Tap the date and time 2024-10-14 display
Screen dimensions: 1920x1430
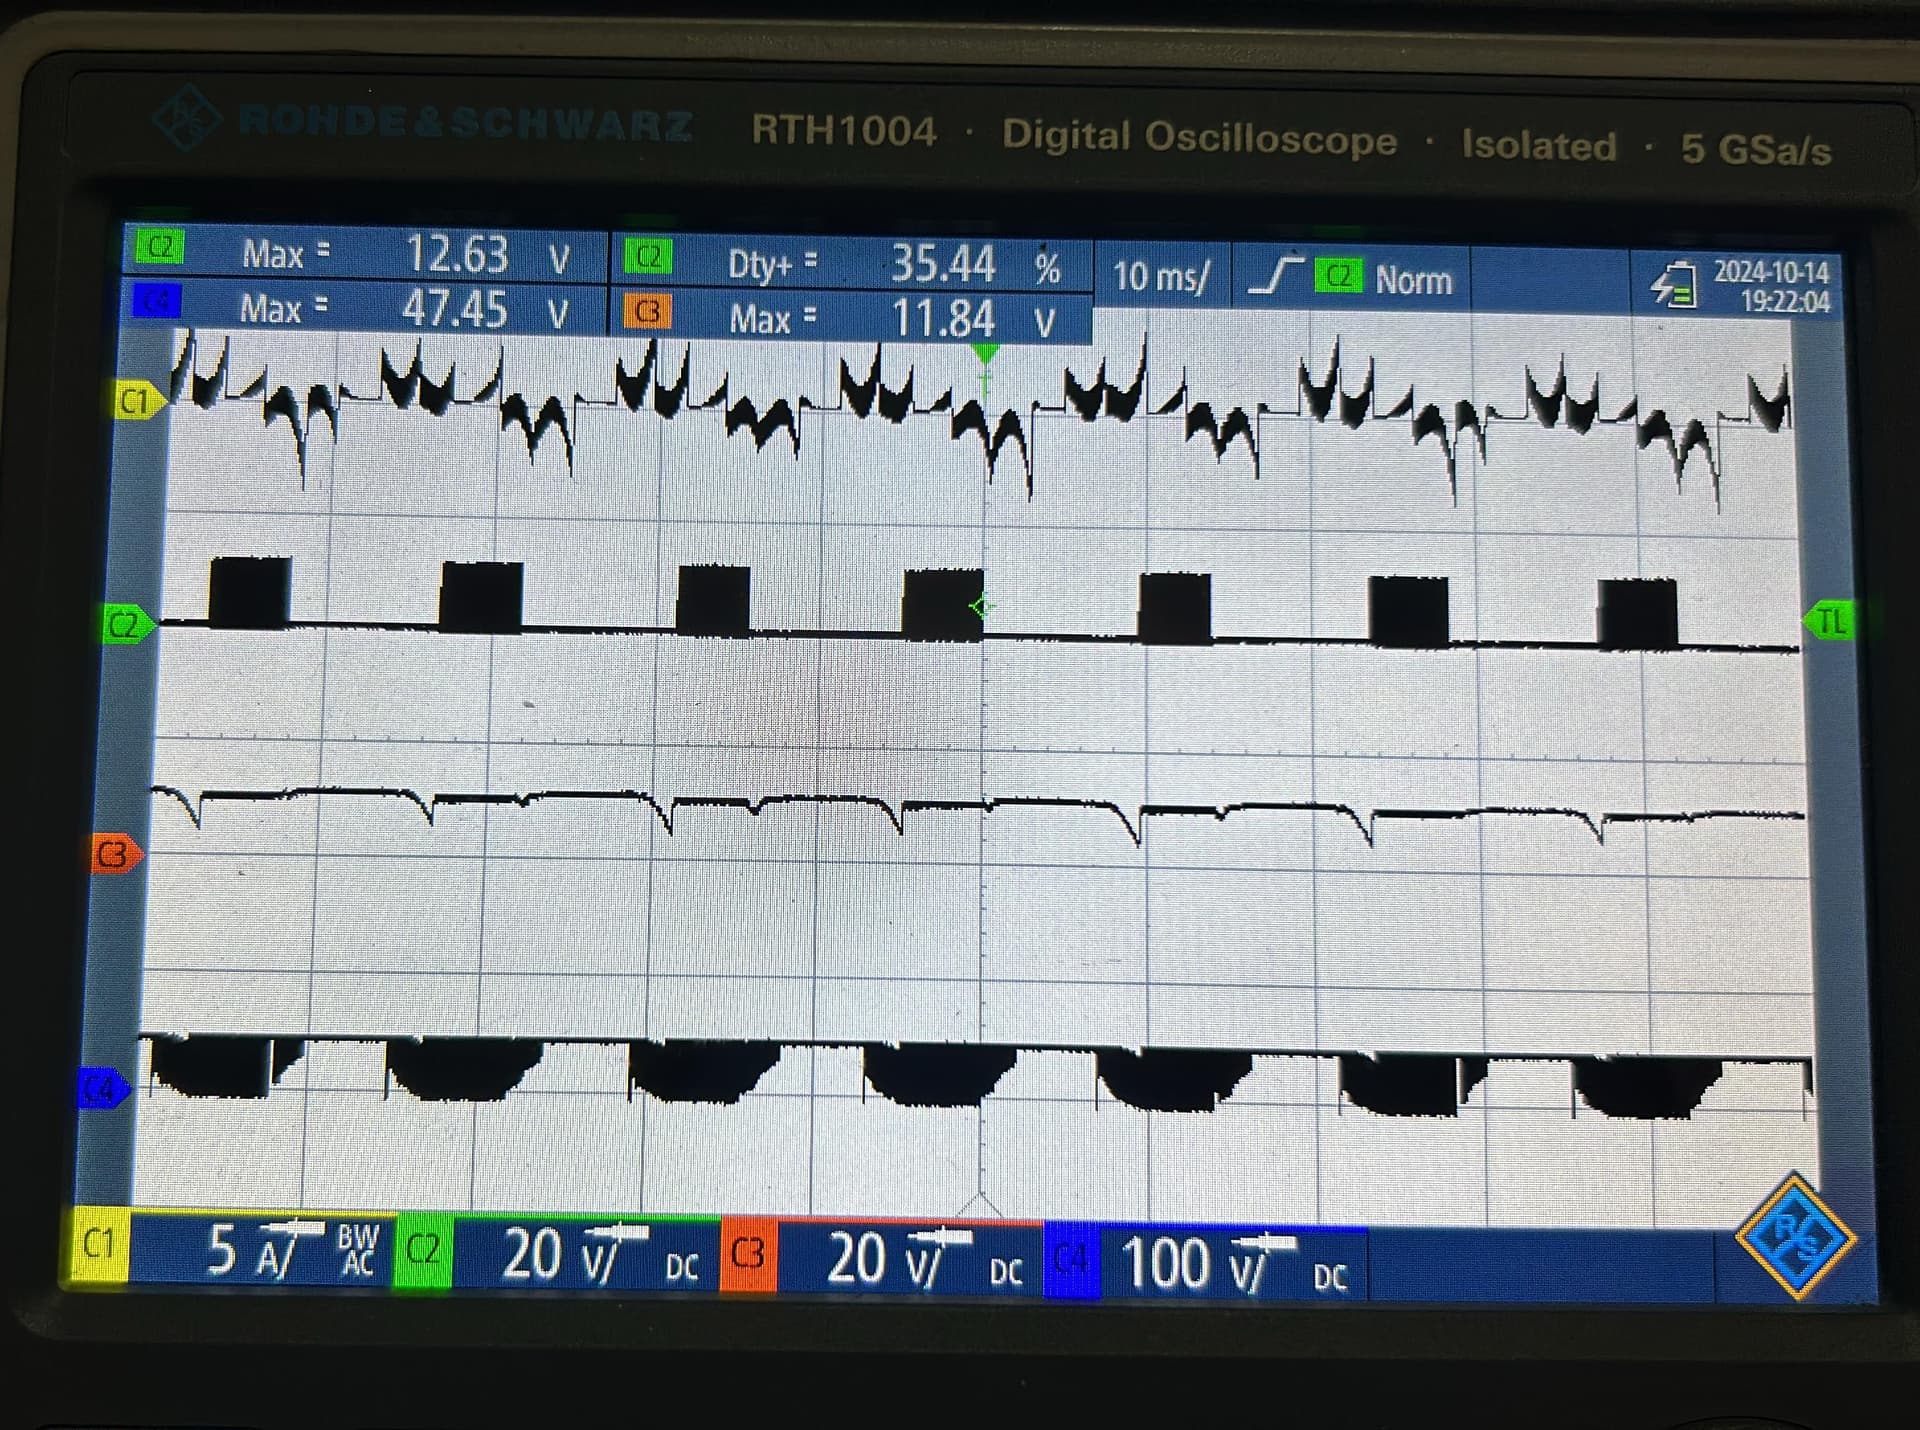[1771, 287]
